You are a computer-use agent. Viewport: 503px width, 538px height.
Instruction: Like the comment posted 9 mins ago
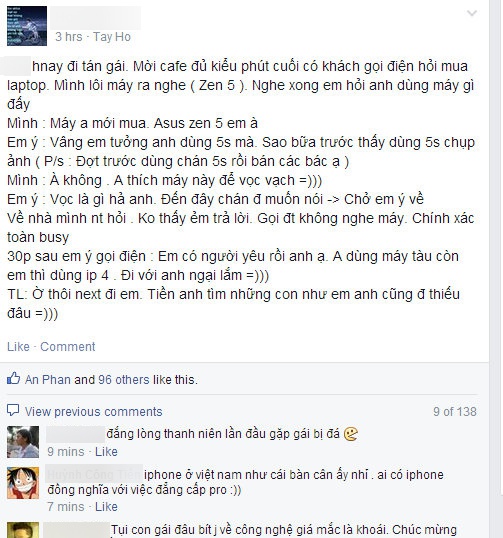[x=106, y=452]
